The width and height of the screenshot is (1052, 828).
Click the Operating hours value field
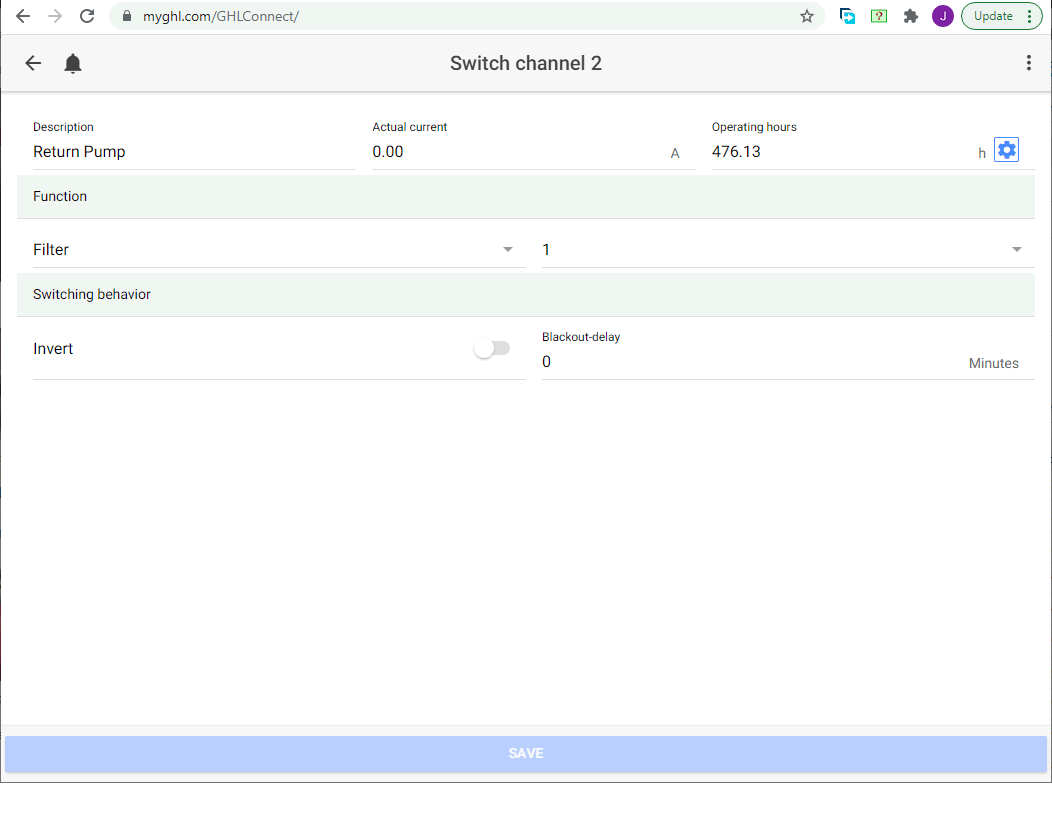(x=840, y=152)
